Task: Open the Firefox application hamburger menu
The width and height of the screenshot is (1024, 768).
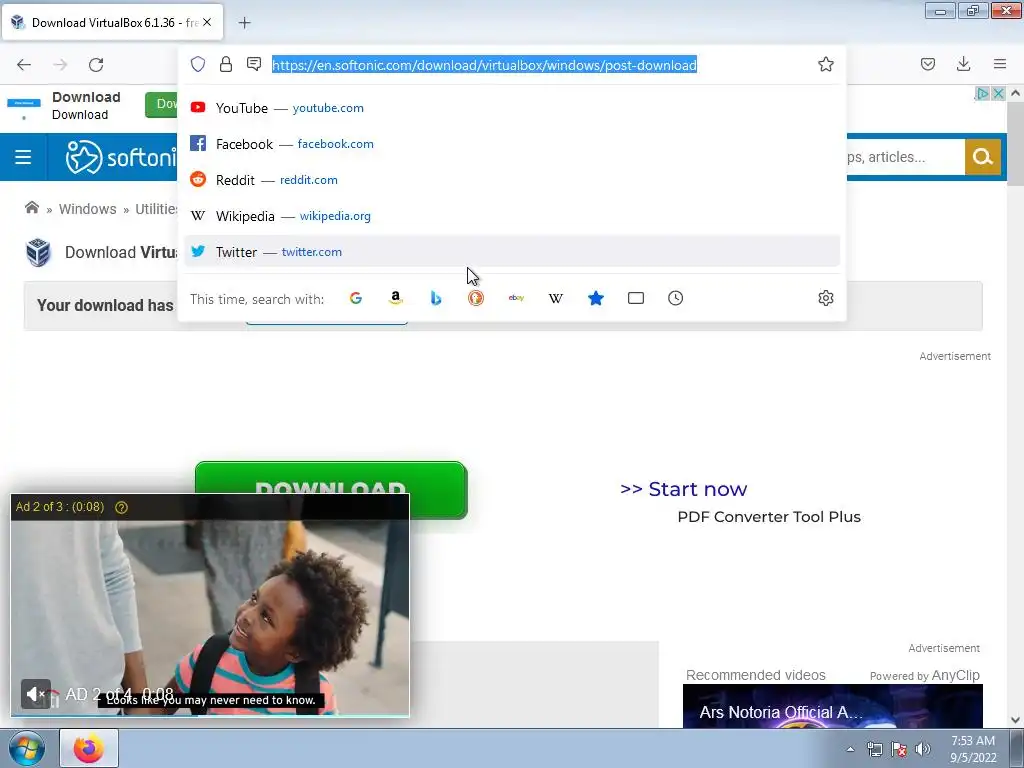Action: click(1000, 64)
